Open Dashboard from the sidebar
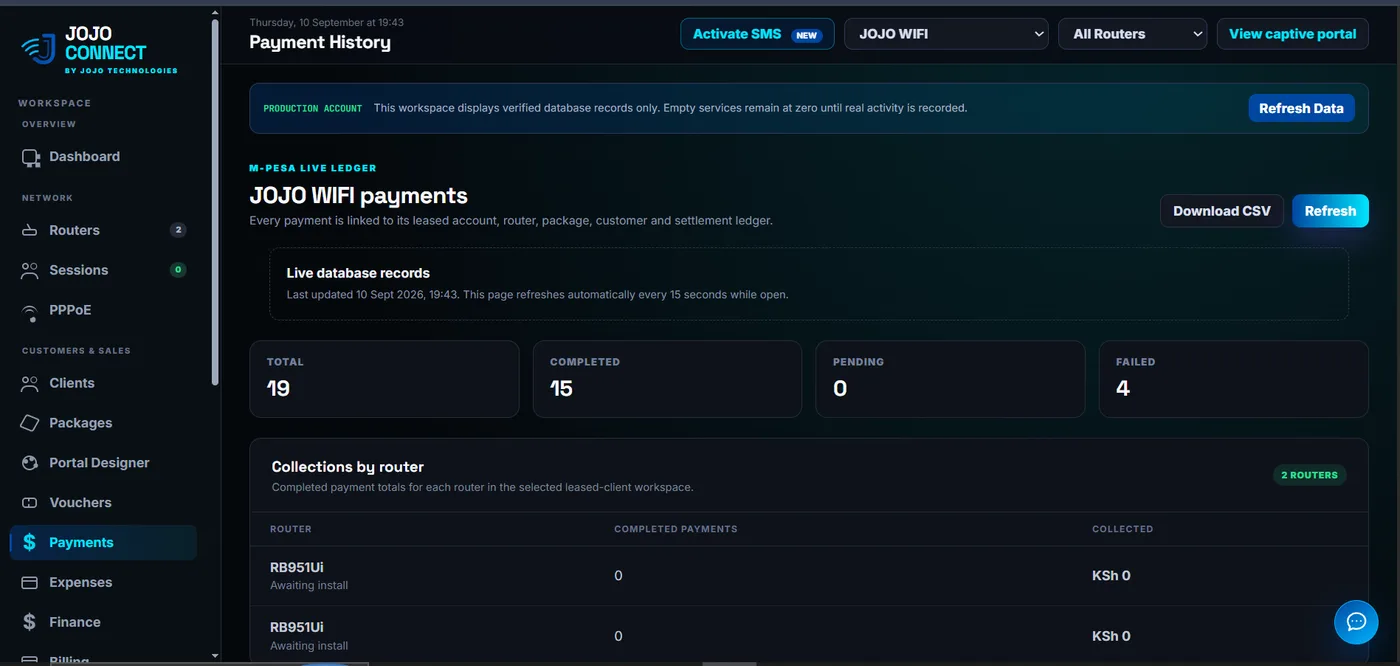Screen dimensions: 1400x666 click(103, 157)
